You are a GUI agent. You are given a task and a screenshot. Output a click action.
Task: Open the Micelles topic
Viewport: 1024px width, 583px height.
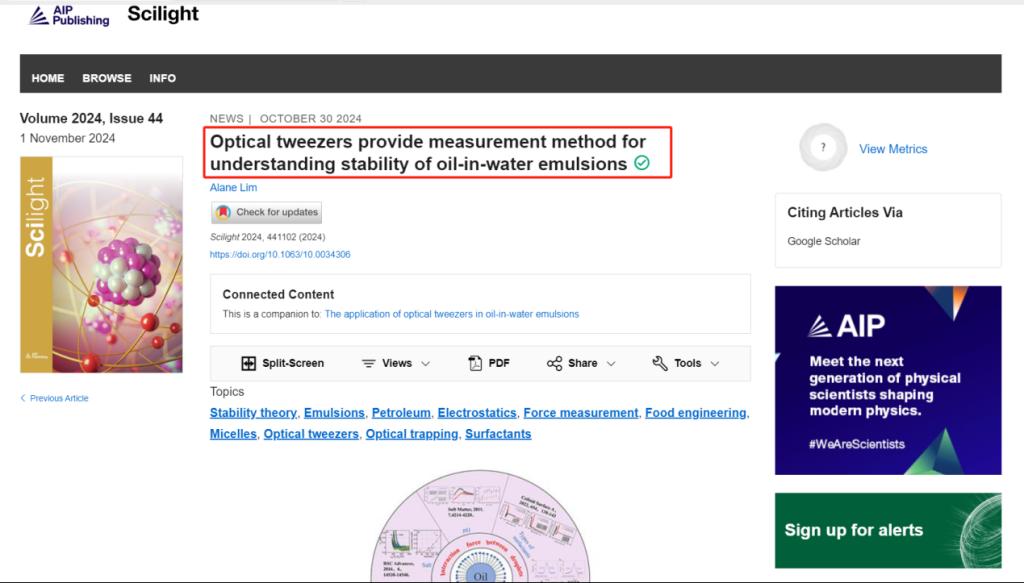click(233, 434)
